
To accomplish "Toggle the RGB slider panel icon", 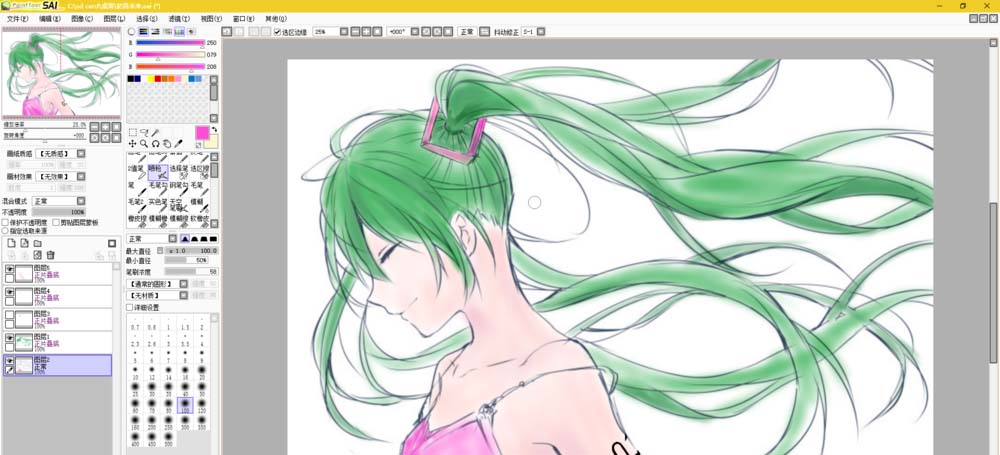I will click(x=143, y=31).
